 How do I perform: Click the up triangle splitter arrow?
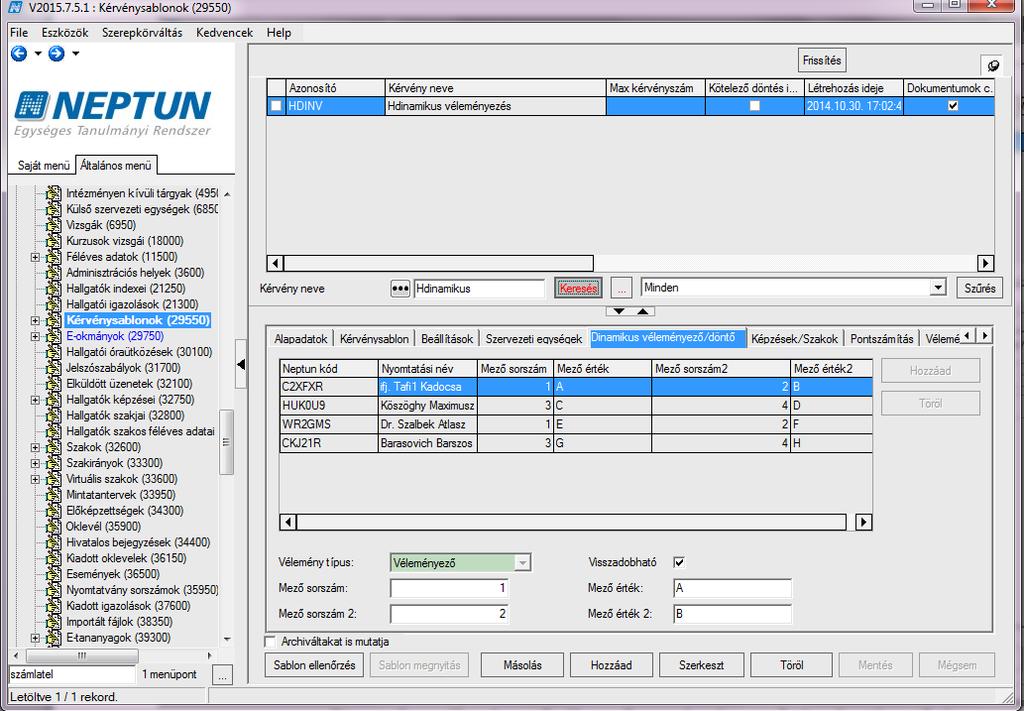[643, 311]
